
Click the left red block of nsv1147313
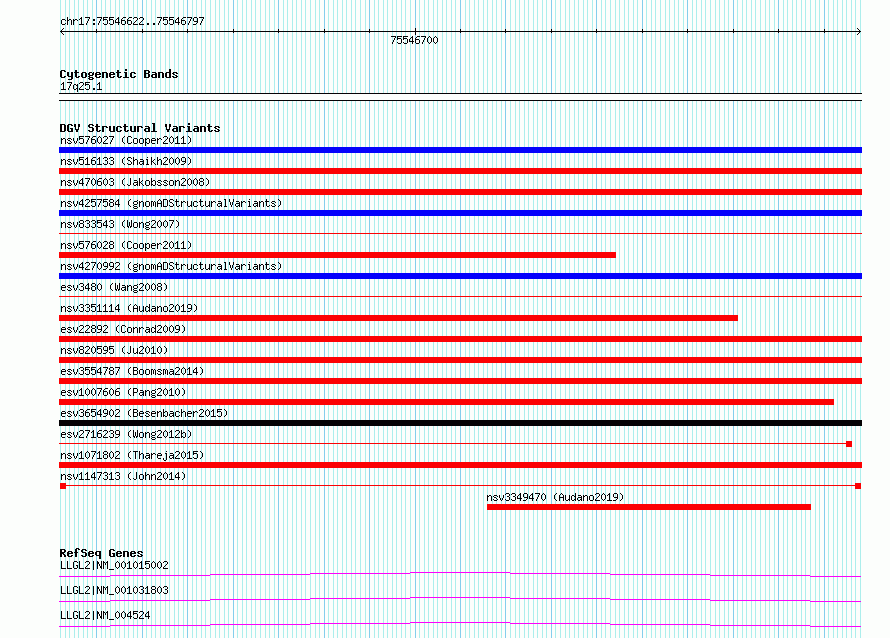(x=63, y=486)
